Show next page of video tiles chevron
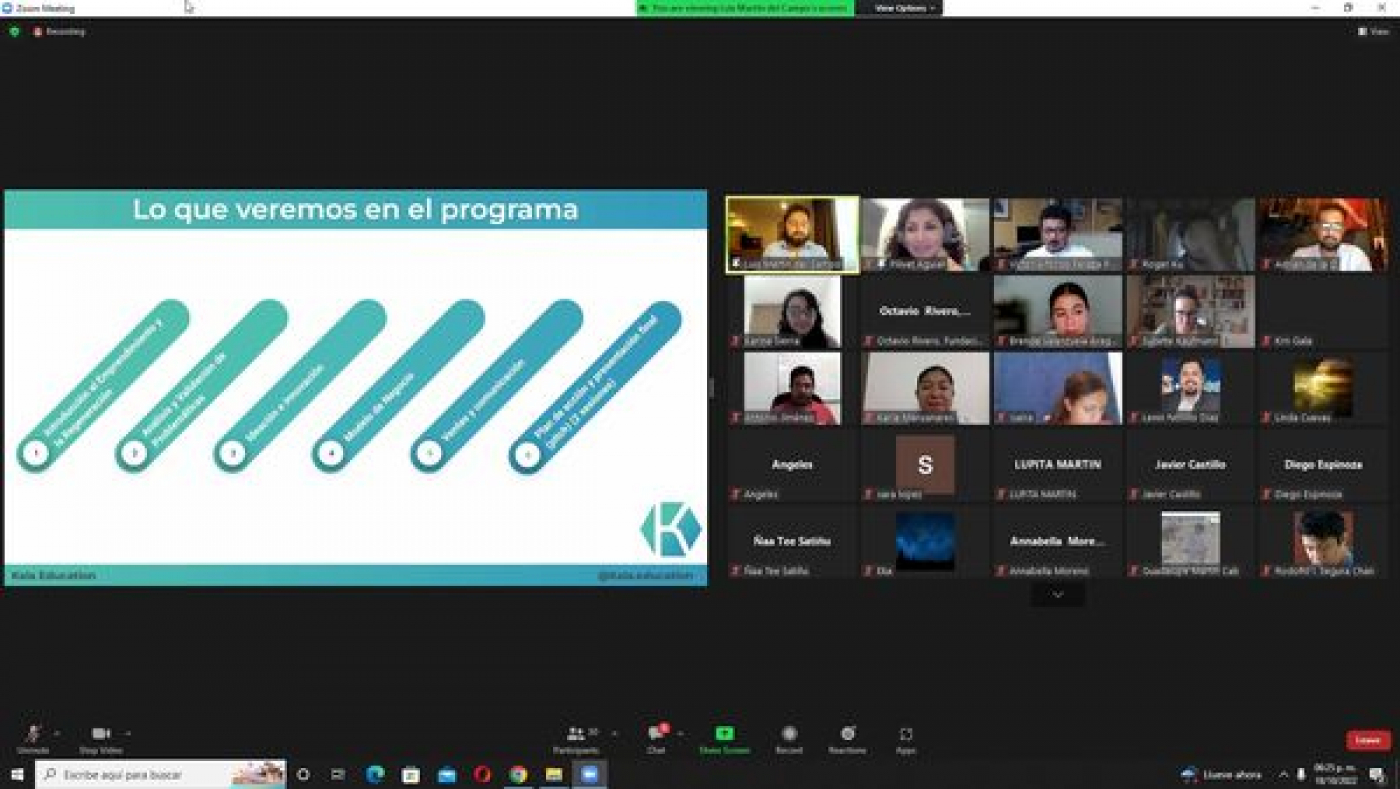This screenshot has height=789, width=1400. (x=1058, y=595)
